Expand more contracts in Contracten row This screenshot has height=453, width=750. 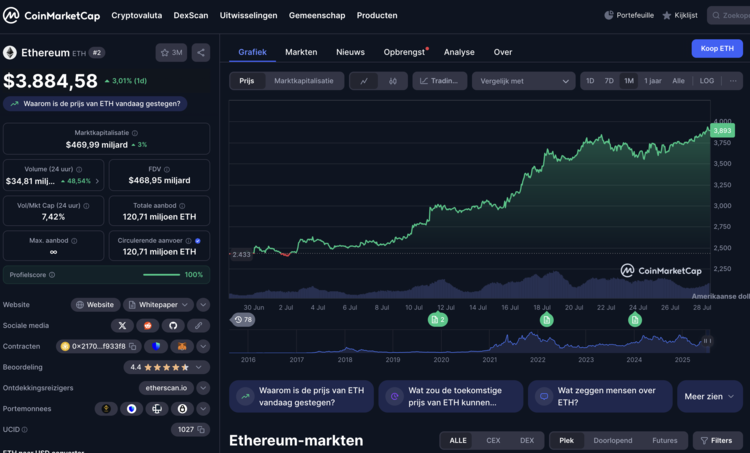pos(203,346)
